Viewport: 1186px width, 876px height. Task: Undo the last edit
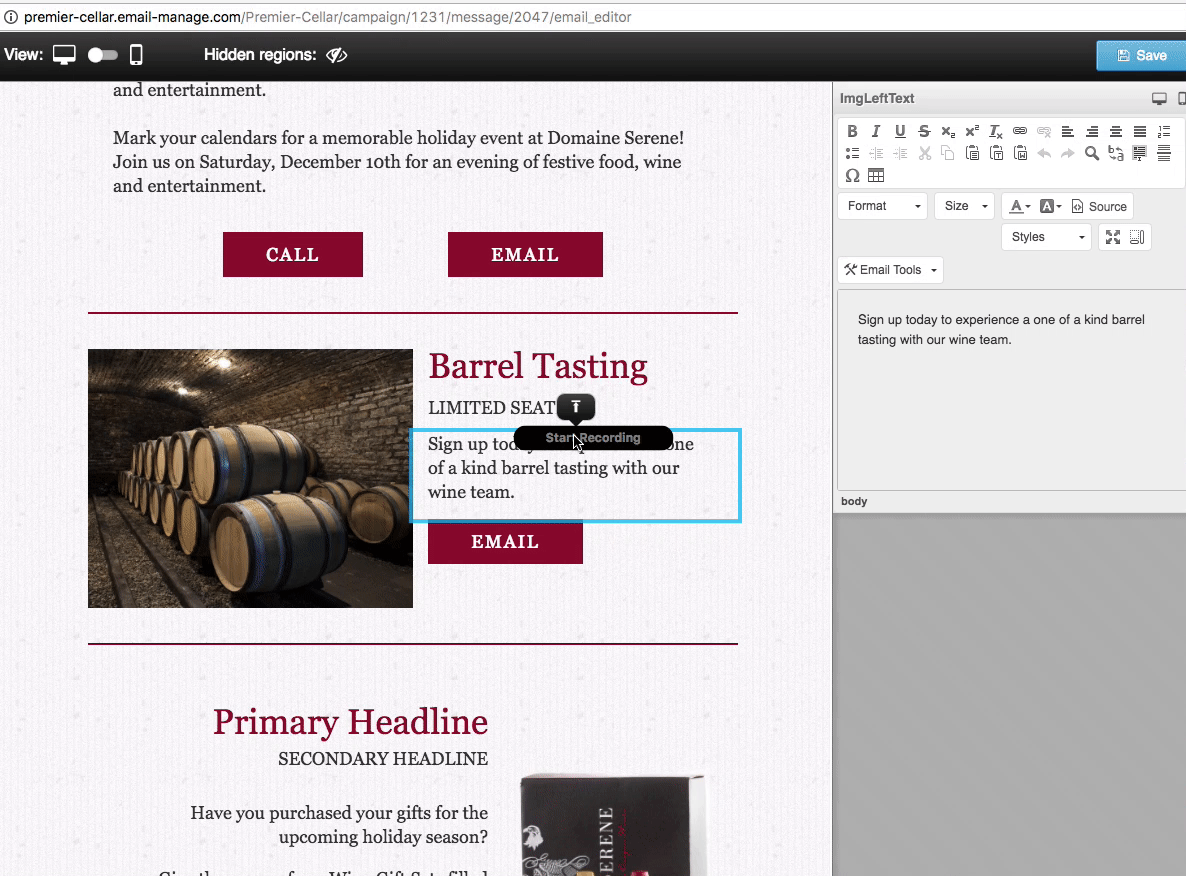1044,154
